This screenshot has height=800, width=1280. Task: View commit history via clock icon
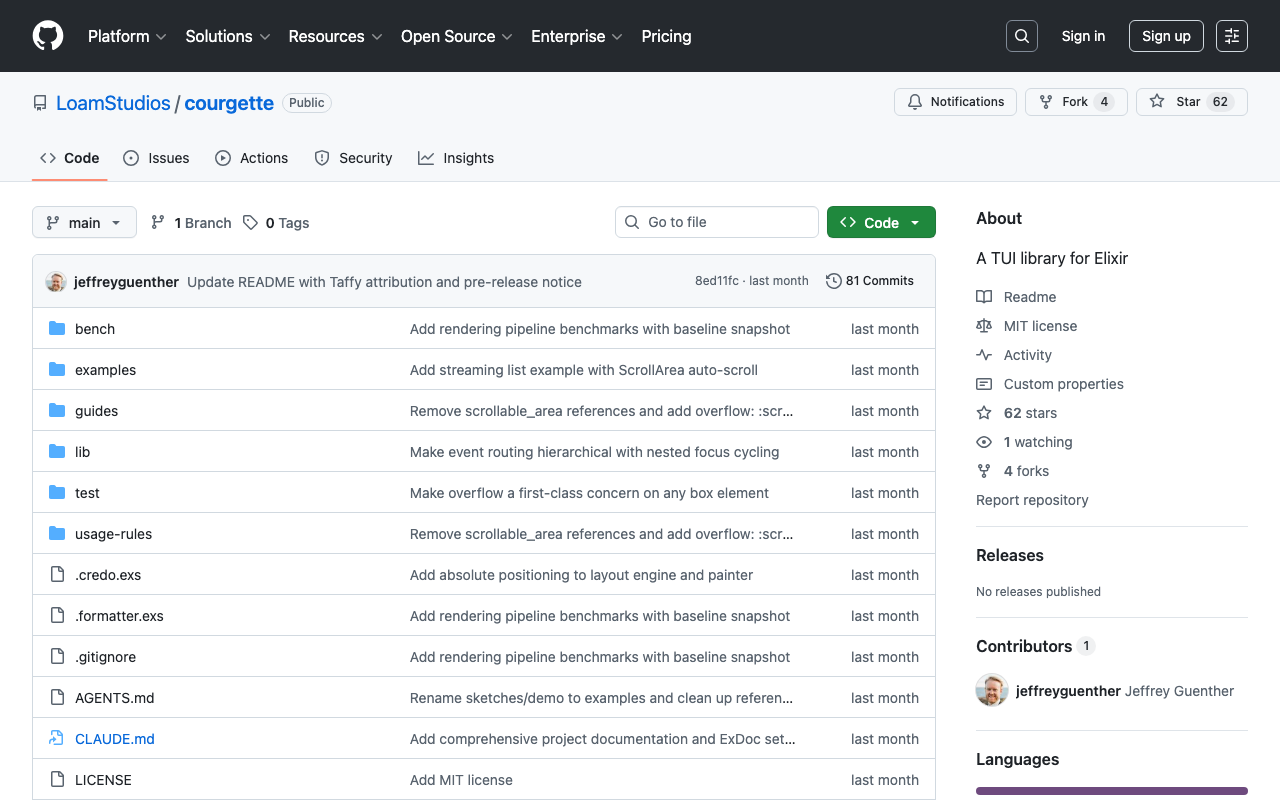point(869,281)
